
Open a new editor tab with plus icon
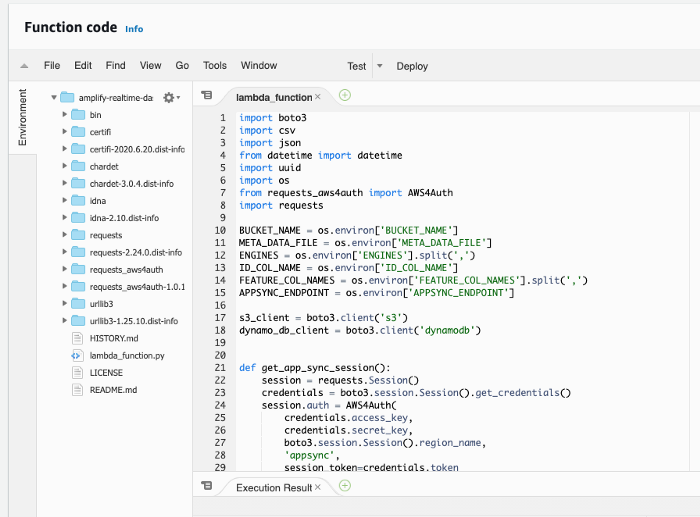click(345, 95)
